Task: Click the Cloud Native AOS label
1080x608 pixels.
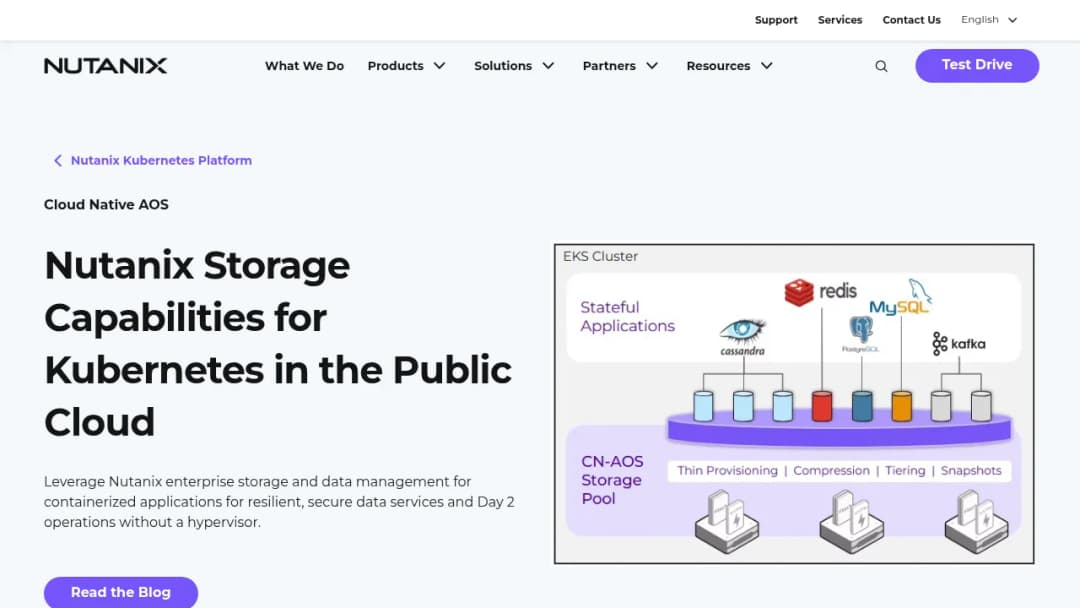Action: coord(106,205)
